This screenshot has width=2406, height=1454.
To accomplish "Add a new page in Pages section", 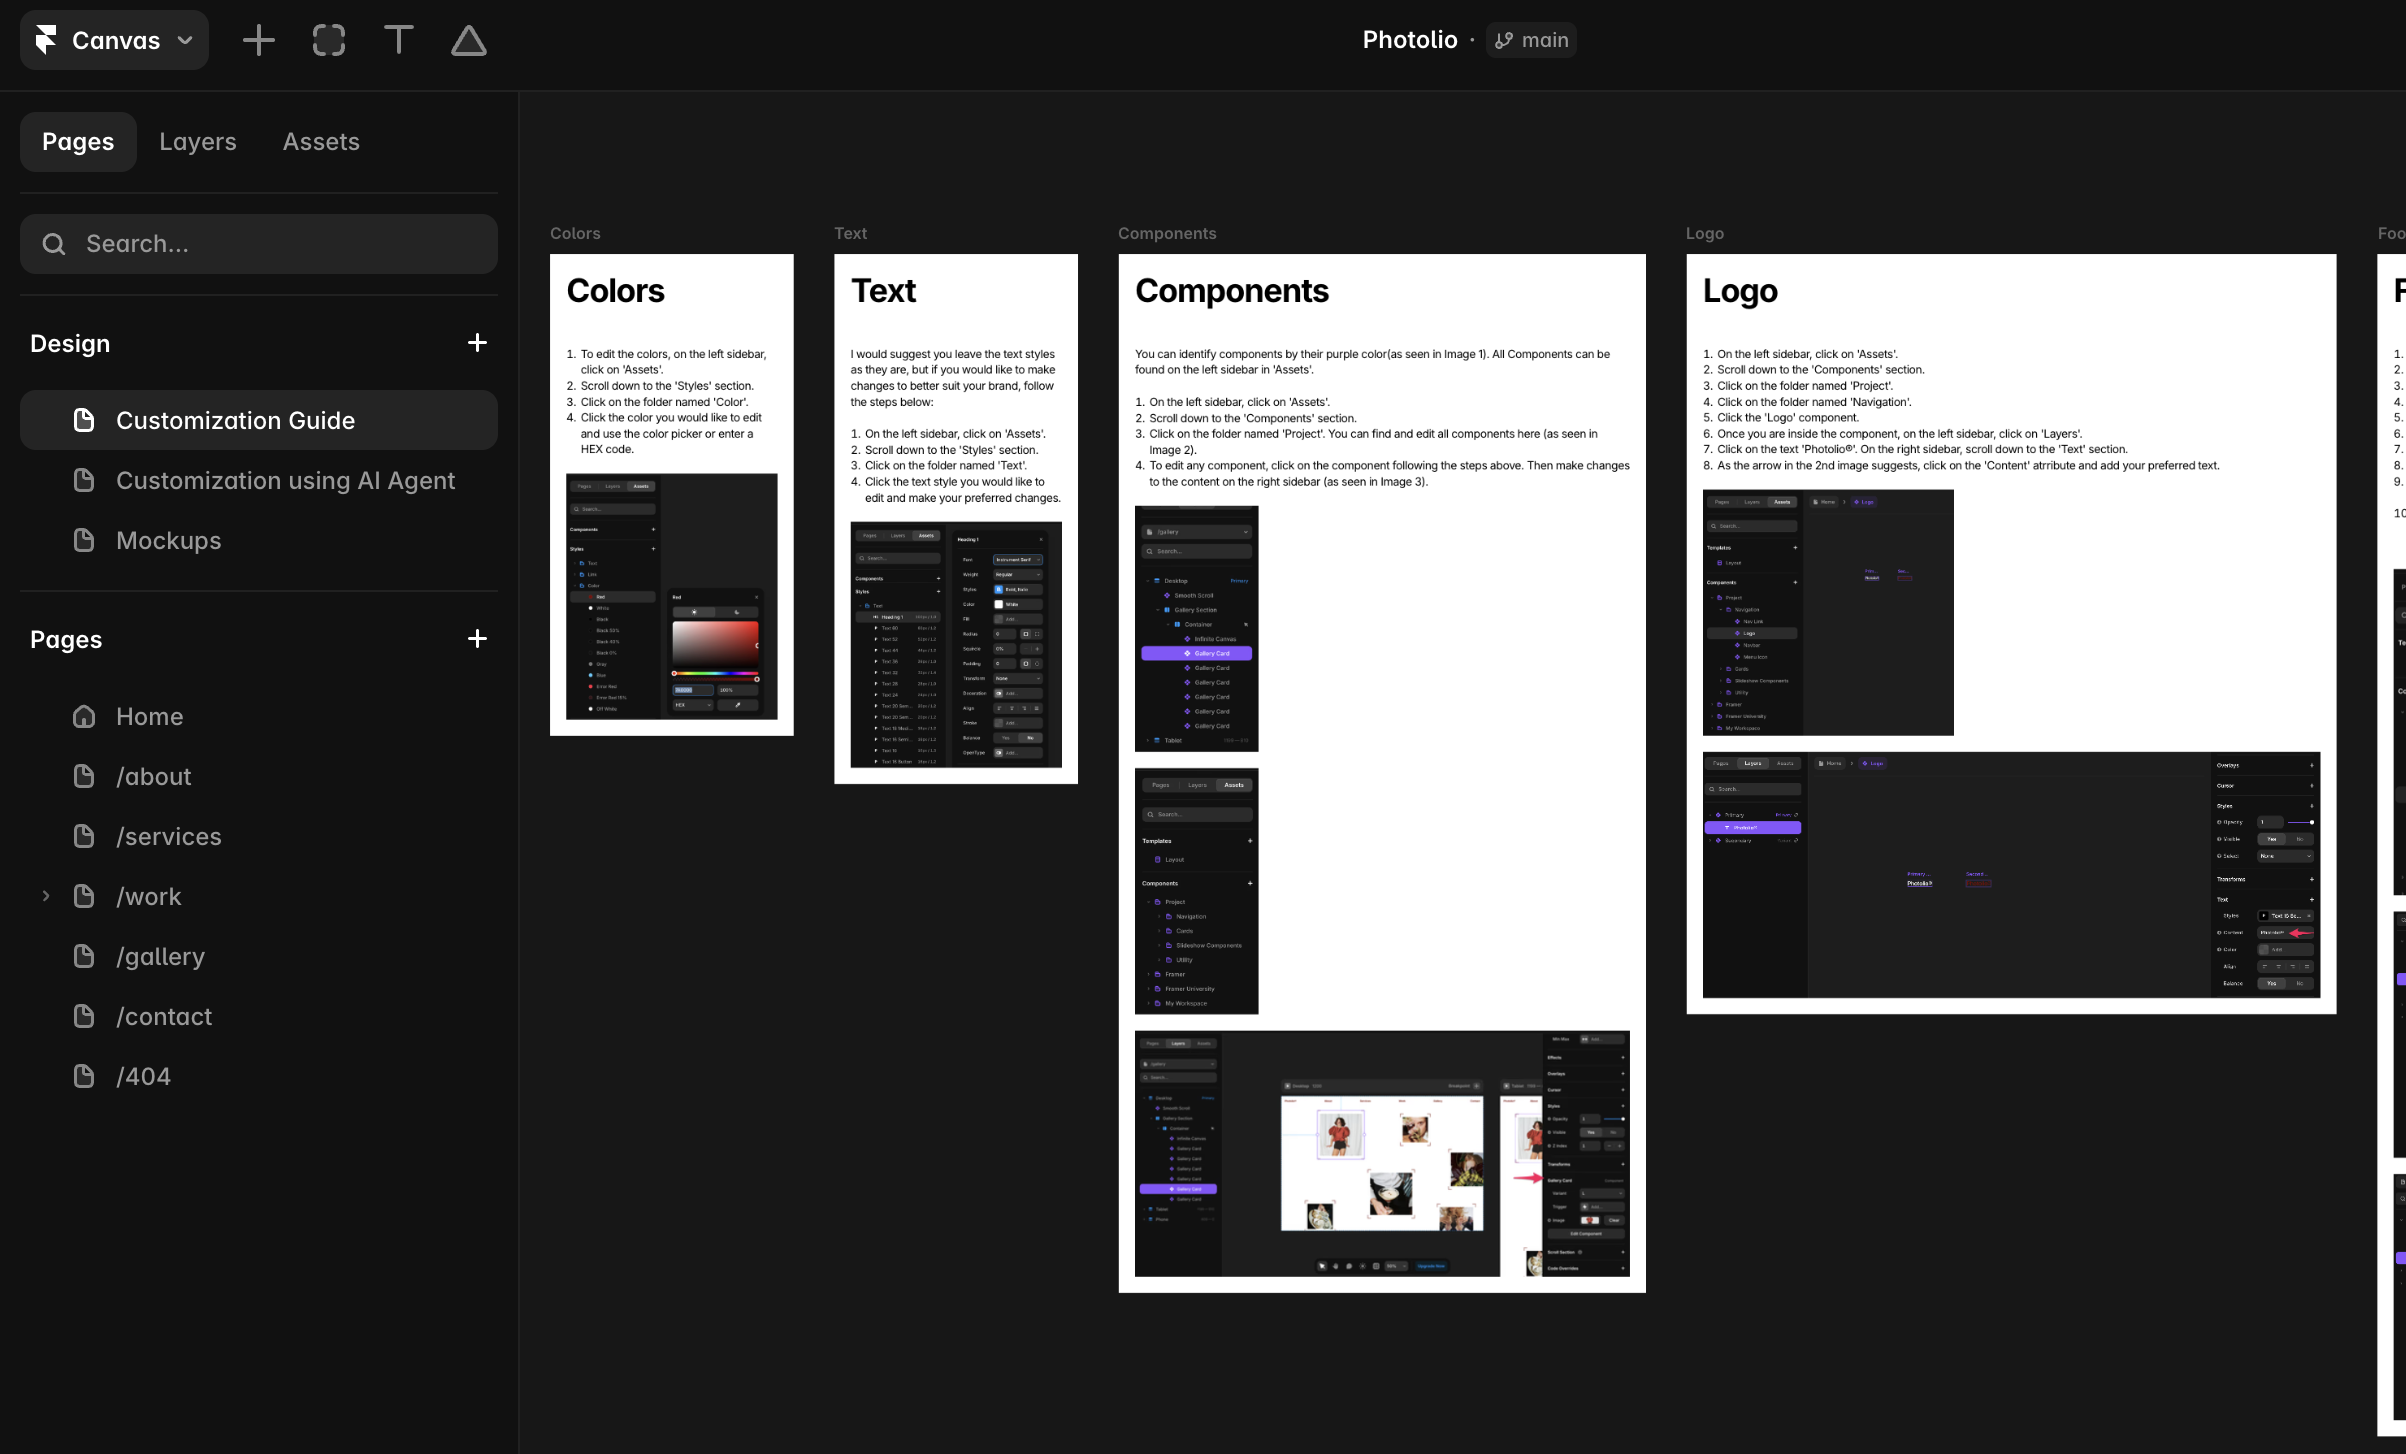I will pos(477,639).
